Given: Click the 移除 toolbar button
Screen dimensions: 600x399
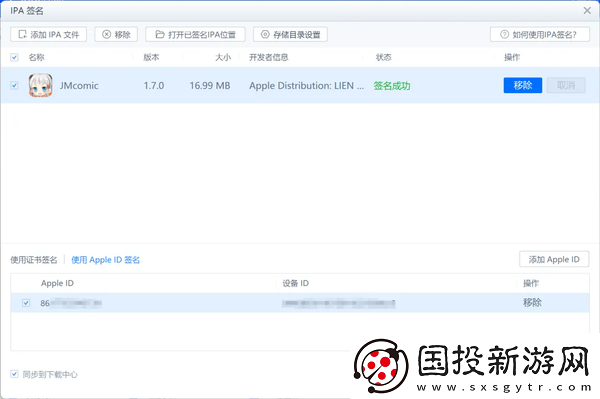Looking at the screenshot, I should click(x=116, y=34).
